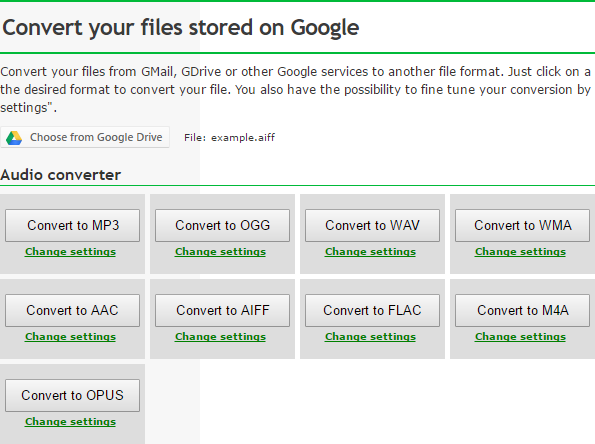
Task: Select the Convert to M4A option
Action: pos(522,310)
